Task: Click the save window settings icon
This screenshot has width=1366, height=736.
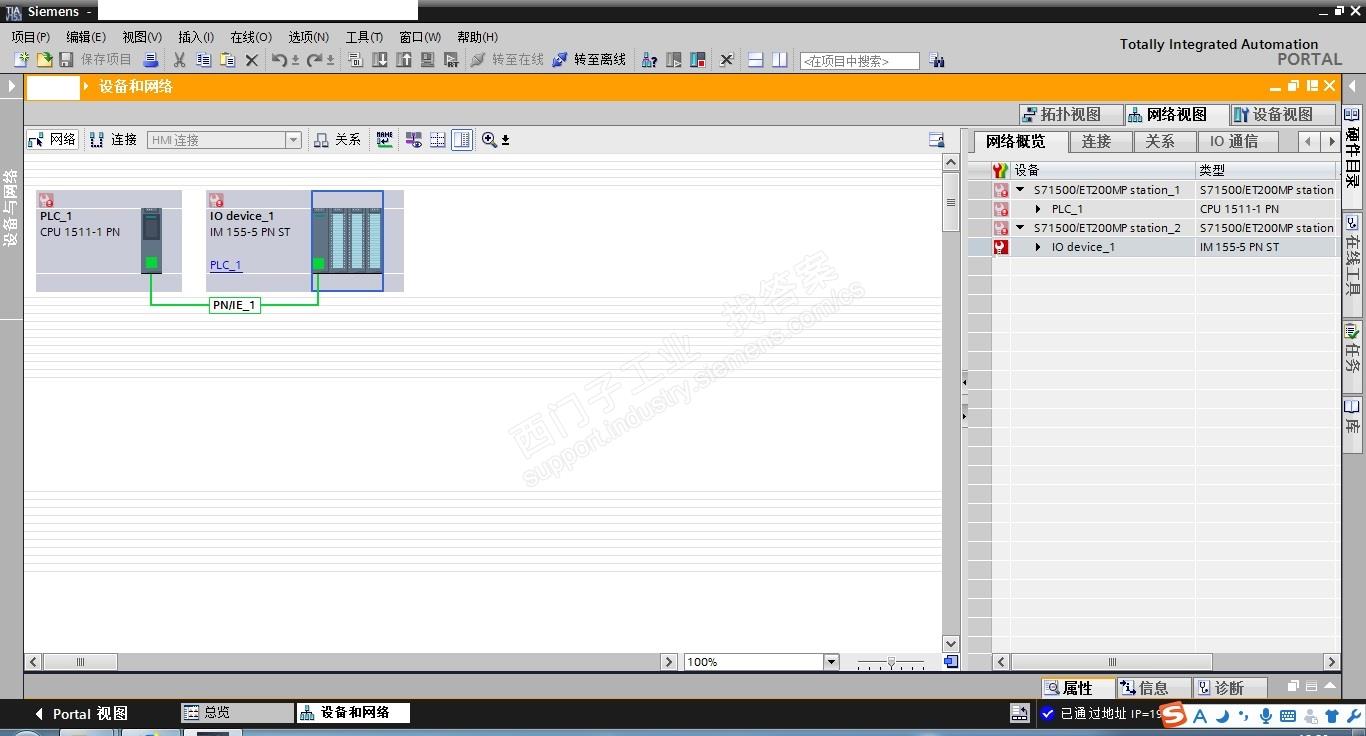Action: (x=937, y=140)
